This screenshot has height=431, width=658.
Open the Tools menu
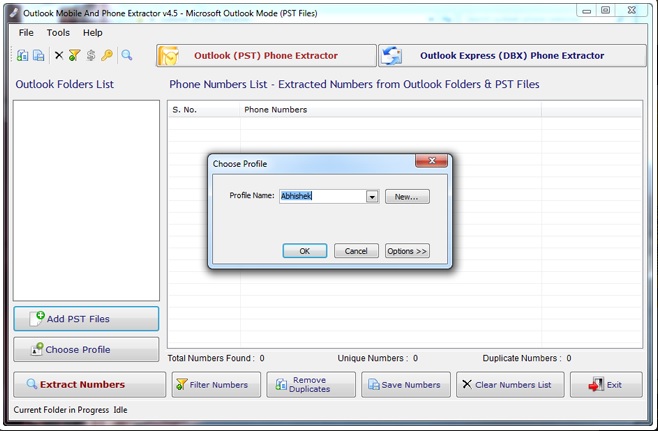point(58,33)
